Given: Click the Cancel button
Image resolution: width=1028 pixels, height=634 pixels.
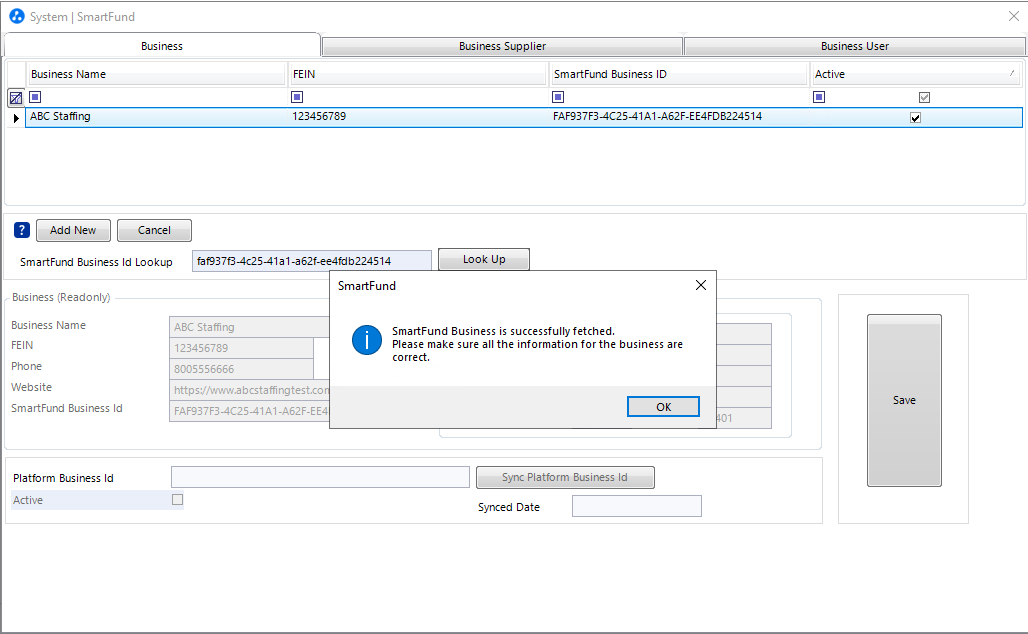Looking at the screenshot, I should coord(154,230).
